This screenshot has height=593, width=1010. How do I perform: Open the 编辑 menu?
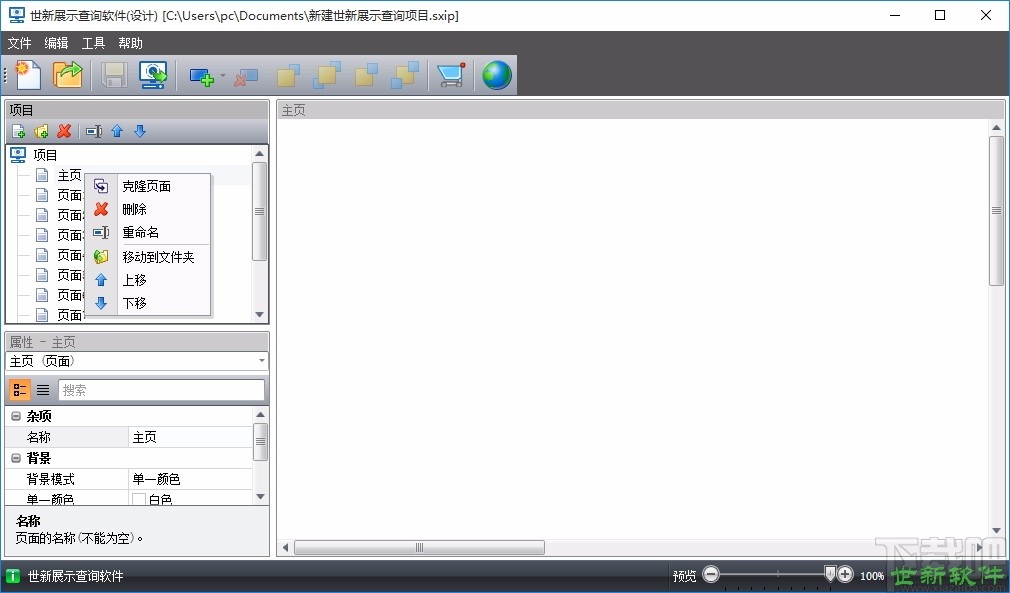[x=57, y=43]
